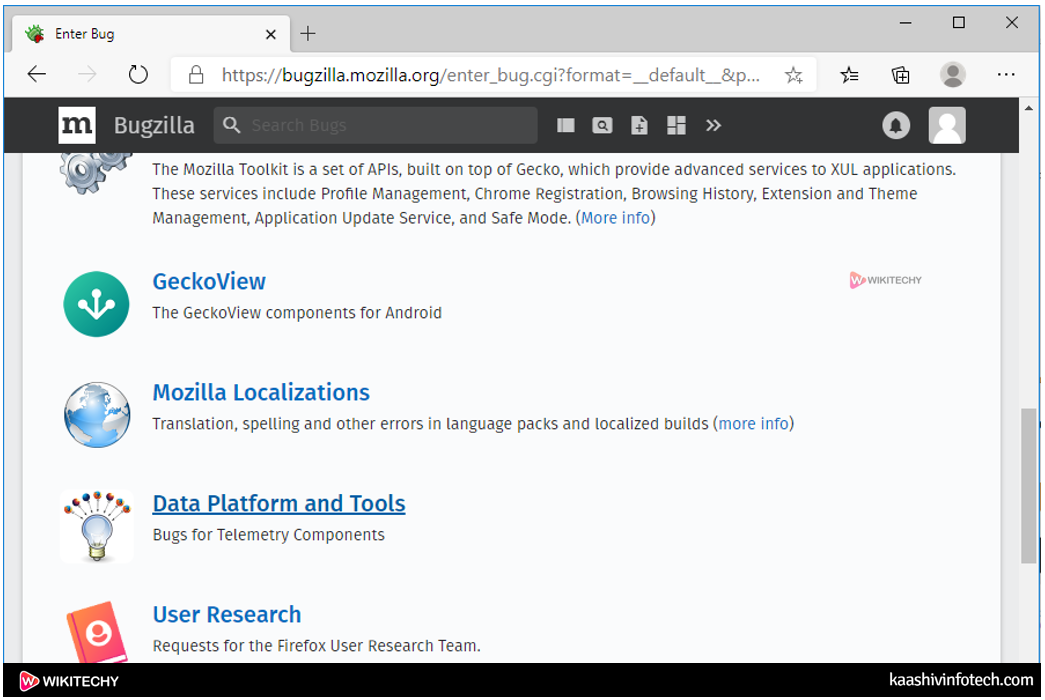The height and width of the screenshot is (700, 1045).
Task: Click the browser refresh button
Action: (138, 75)
